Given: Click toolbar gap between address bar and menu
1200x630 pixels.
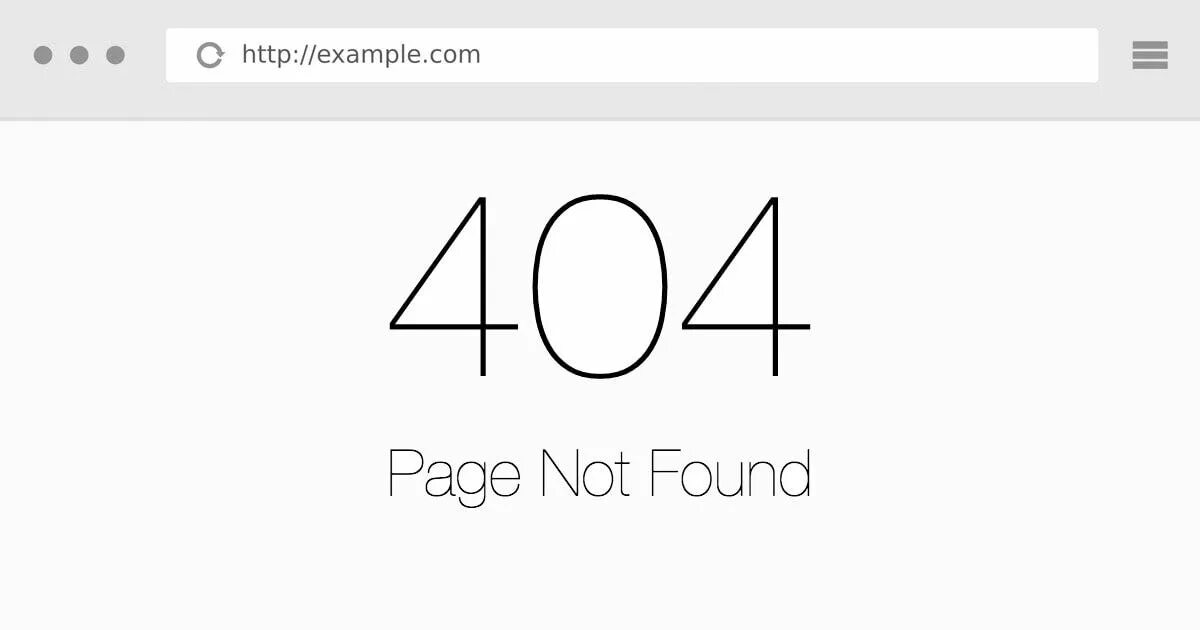Looking at the screenshot, I should [1115, 55].
